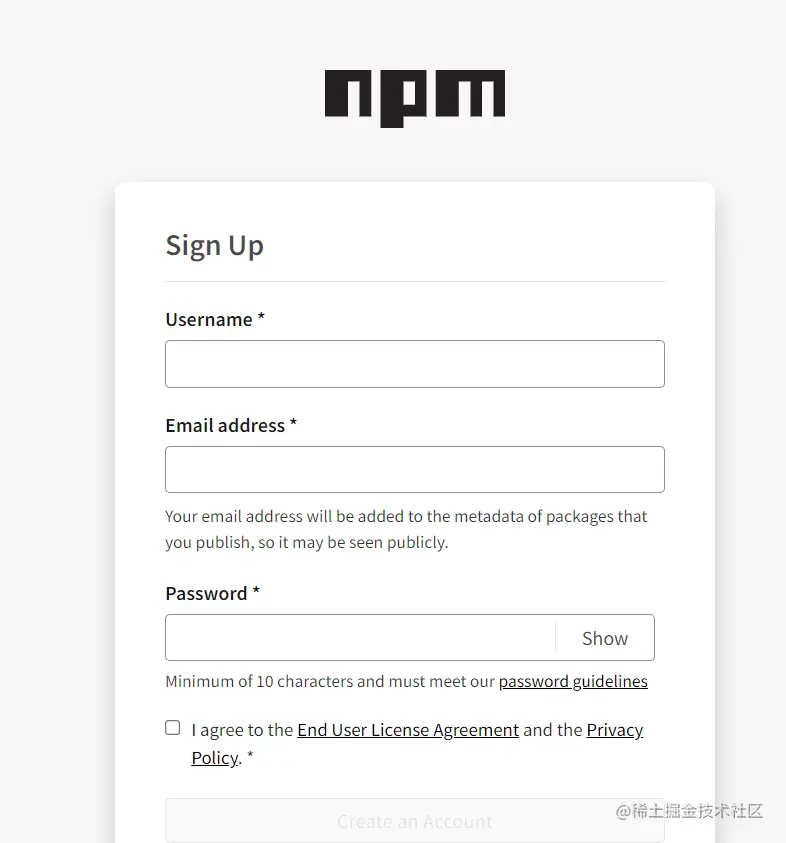
Task: Click the 稀土掘金技术社区 watermark
Action: click(x=690, y=810)
